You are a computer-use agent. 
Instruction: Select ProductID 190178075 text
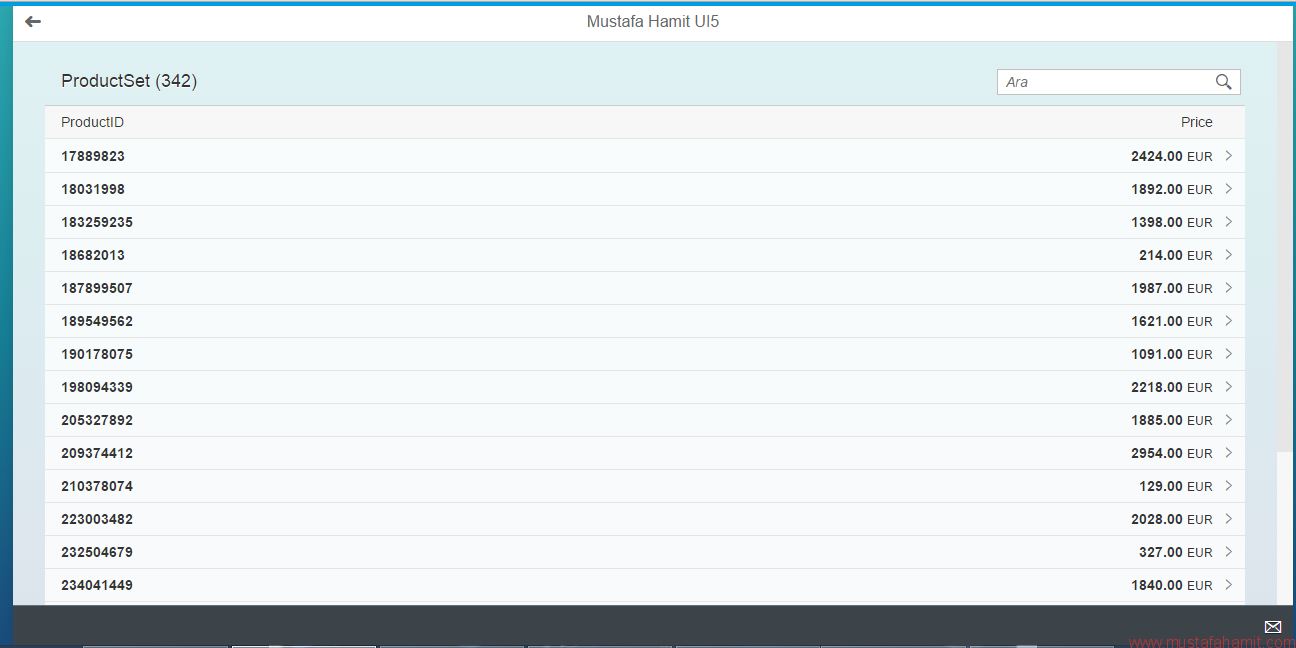97,354
